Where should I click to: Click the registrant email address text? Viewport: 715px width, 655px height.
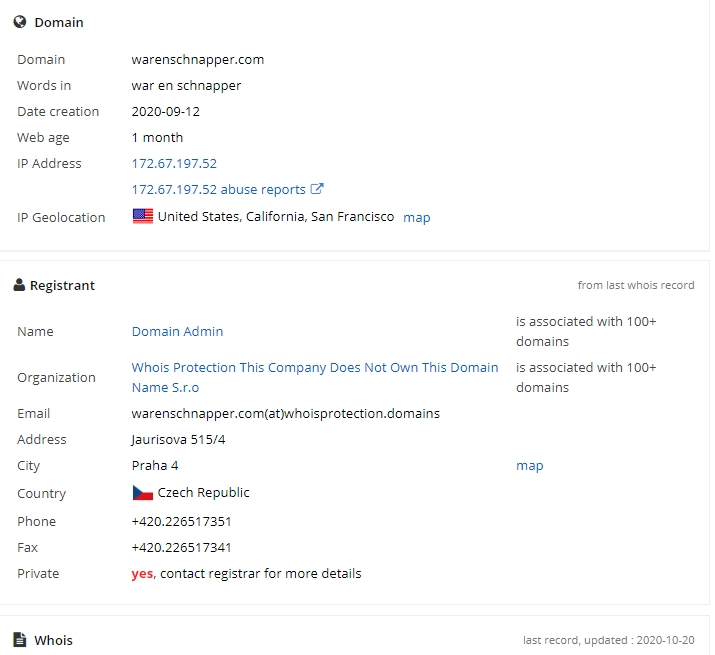click(286, 413)
